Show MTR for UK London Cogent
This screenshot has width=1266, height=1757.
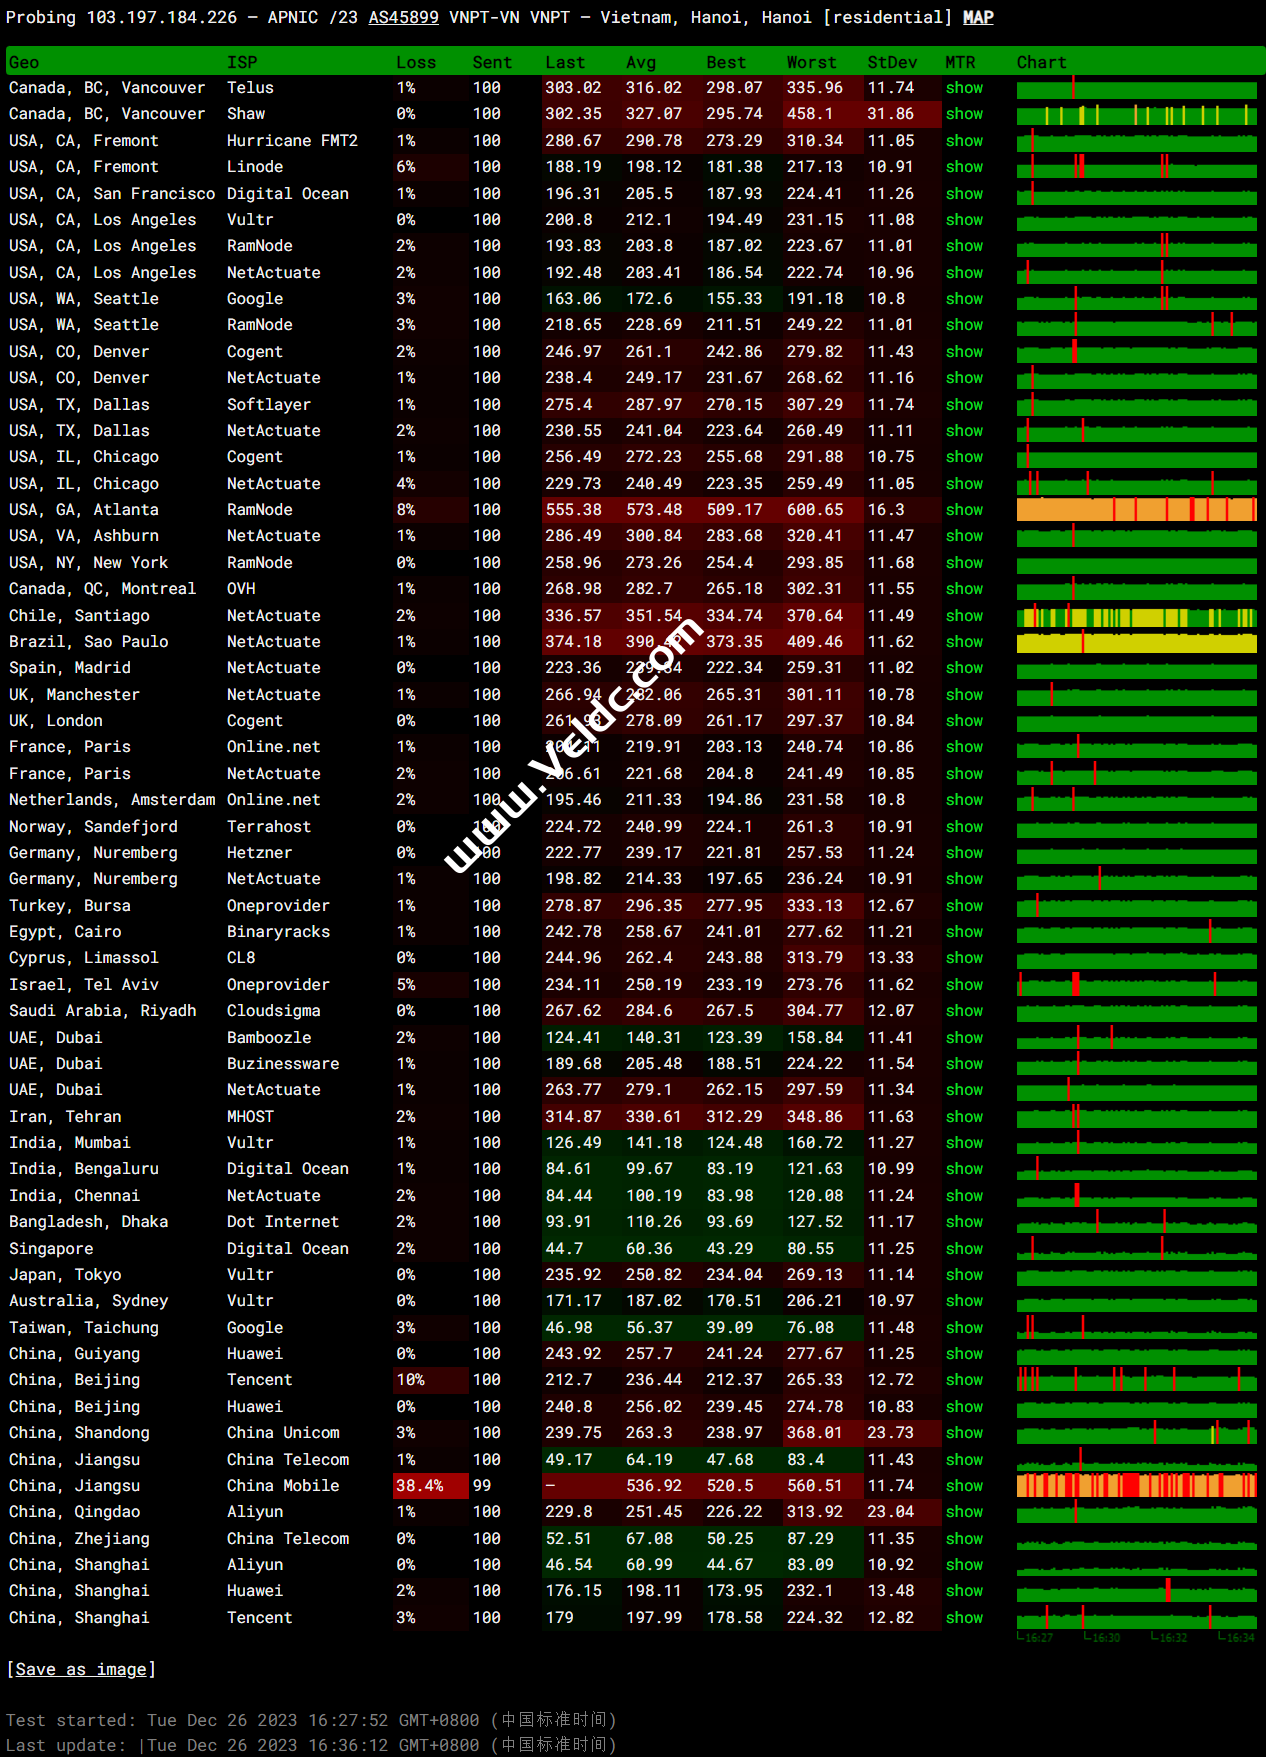[x=964, y=721]
